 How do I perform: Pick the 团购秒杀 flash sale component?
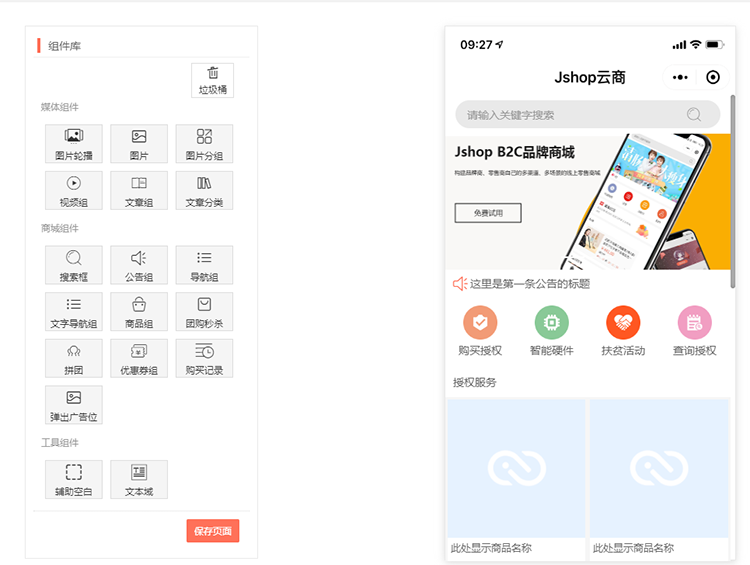point(204,311)
